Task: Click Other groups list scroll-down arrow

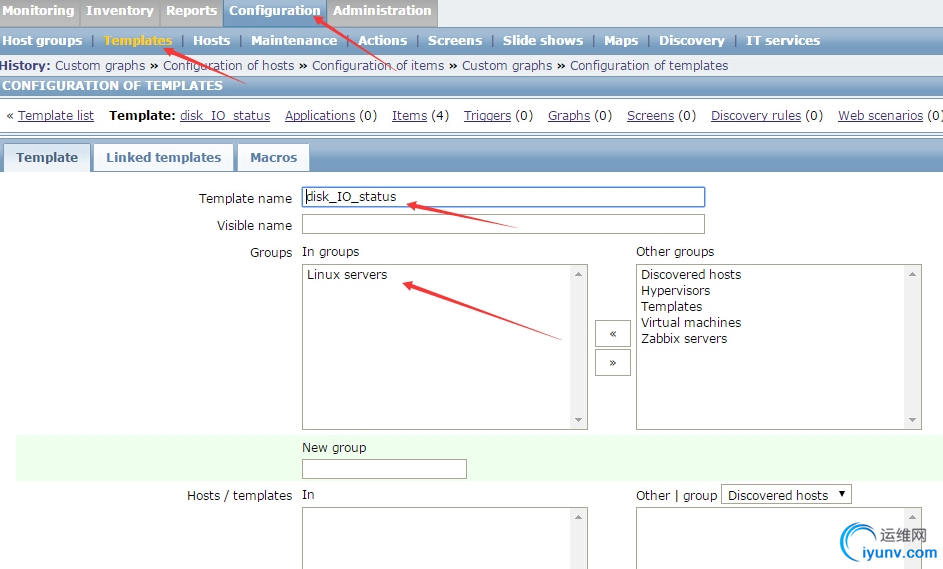Action: (912, 420)
